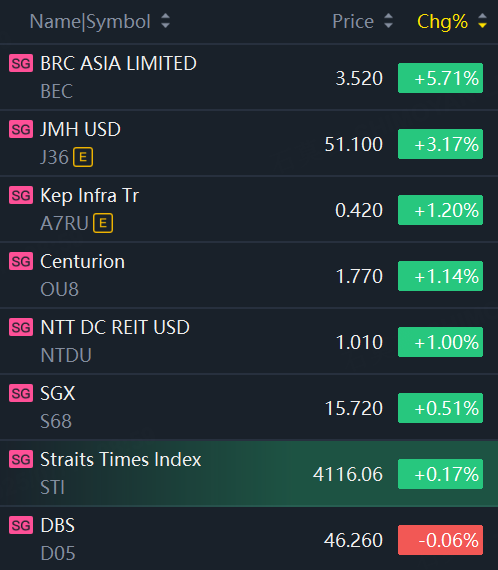
Task: Click the E badge beside J36
Action: (83, 157)
